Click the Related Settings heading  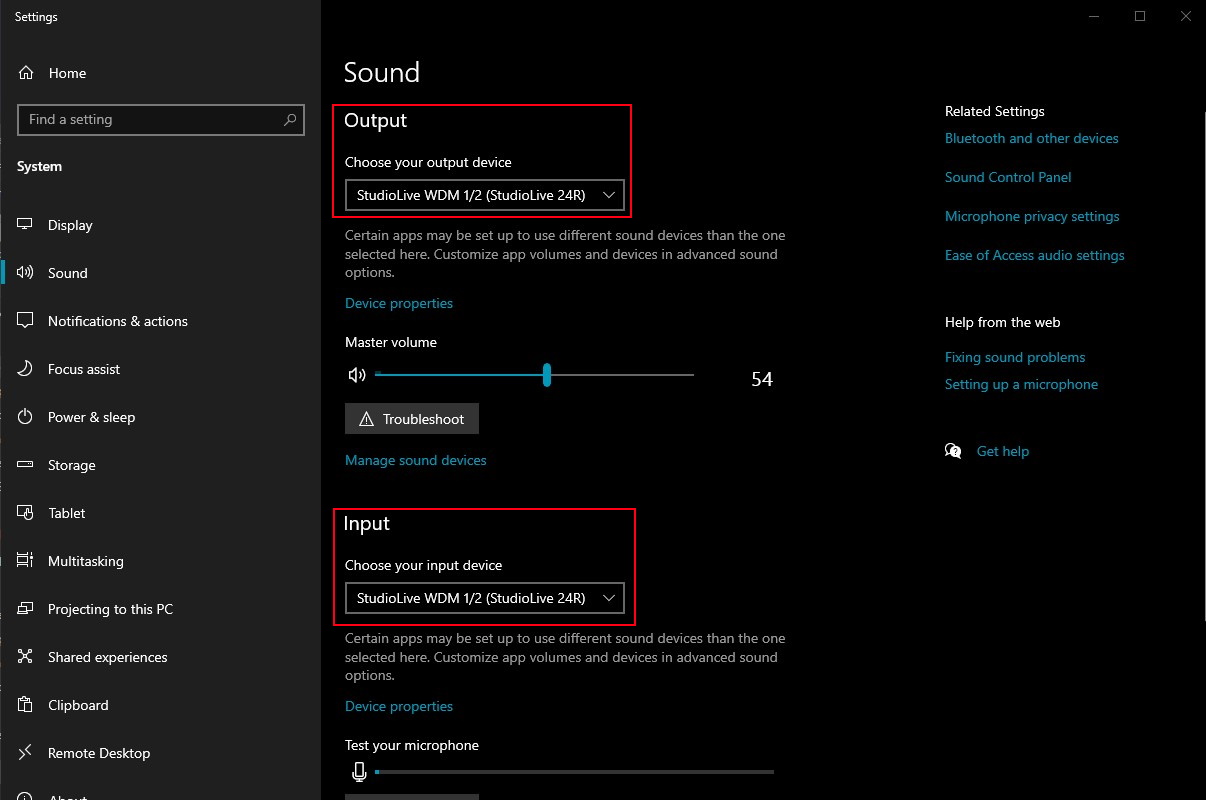pyautogui.click(x=995, y=111)
